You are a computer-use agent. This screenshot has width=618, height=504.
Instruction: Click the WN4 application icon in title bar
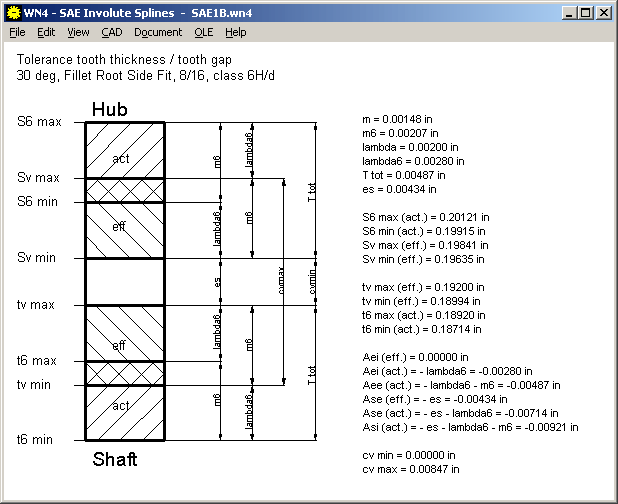pos(13,13)
